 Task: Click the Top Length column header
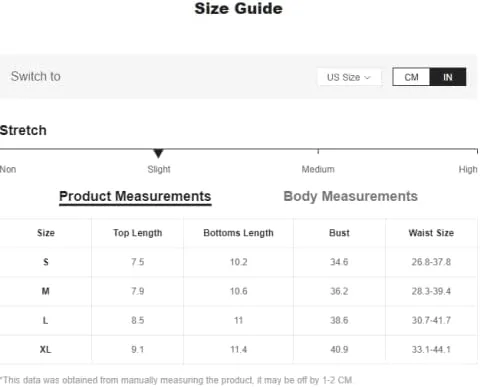(x=137, y=233)
